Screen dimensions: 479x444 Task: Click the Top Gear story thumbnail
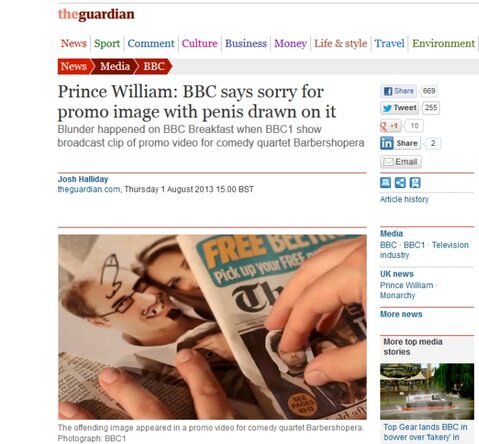coord(427,391)
